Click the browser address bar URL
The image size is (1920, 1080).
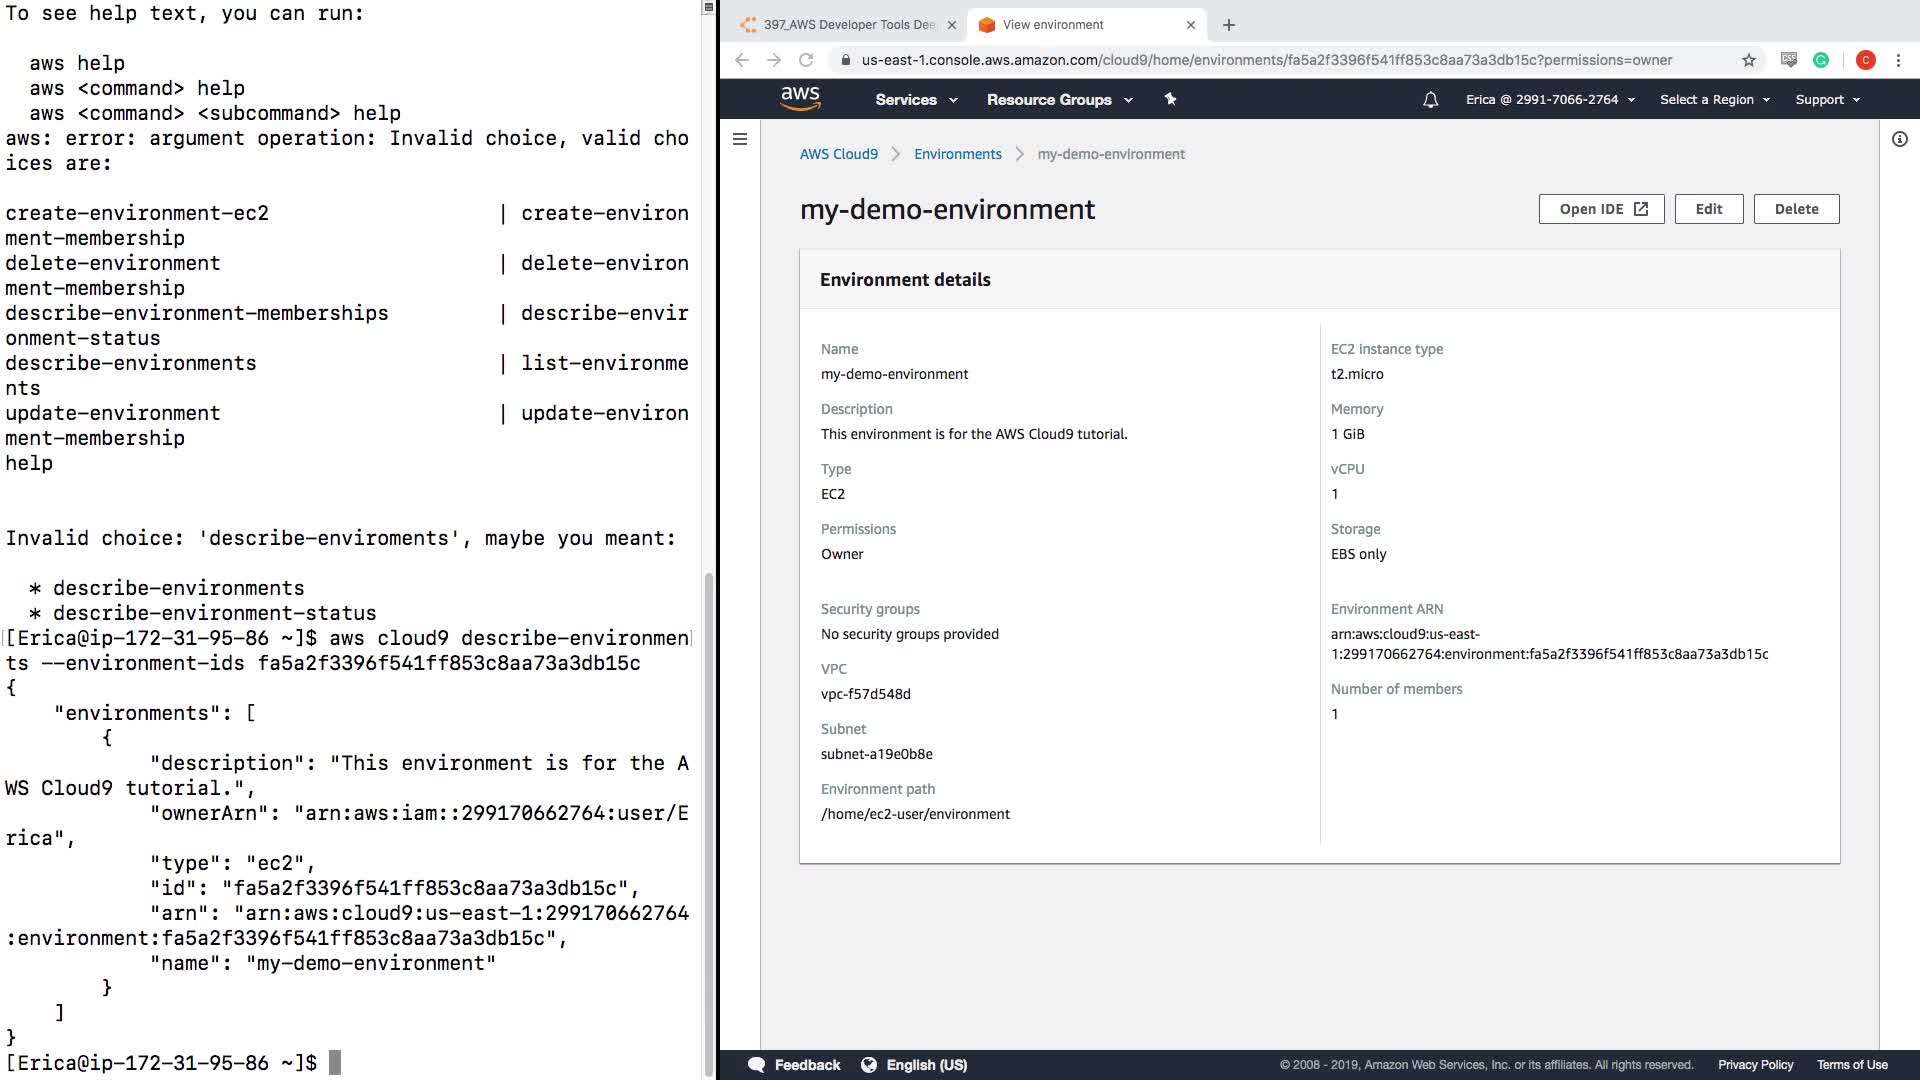point(1265,60)
